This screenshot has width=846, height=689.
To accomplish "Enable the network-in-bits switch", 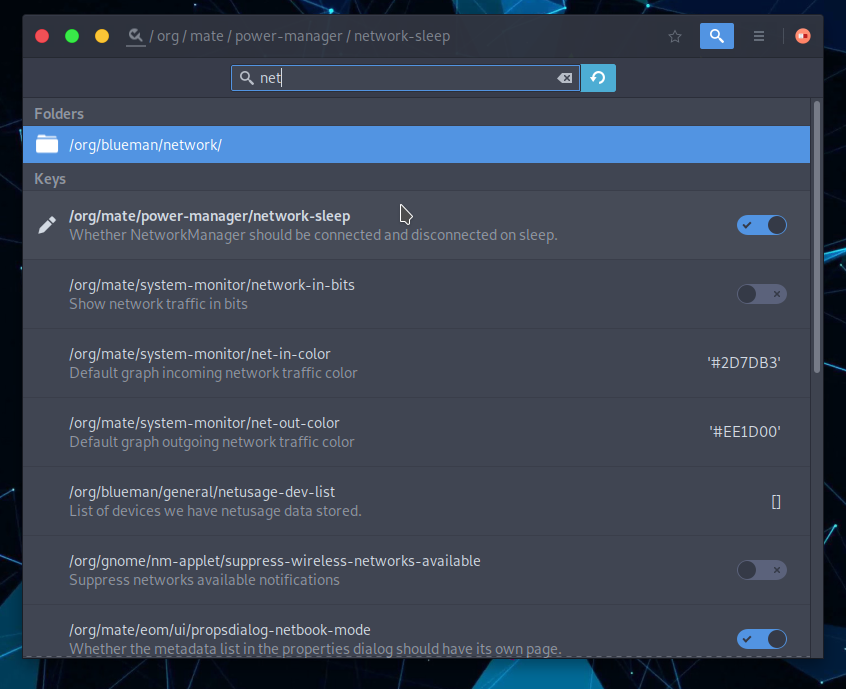I will point(762,294).
